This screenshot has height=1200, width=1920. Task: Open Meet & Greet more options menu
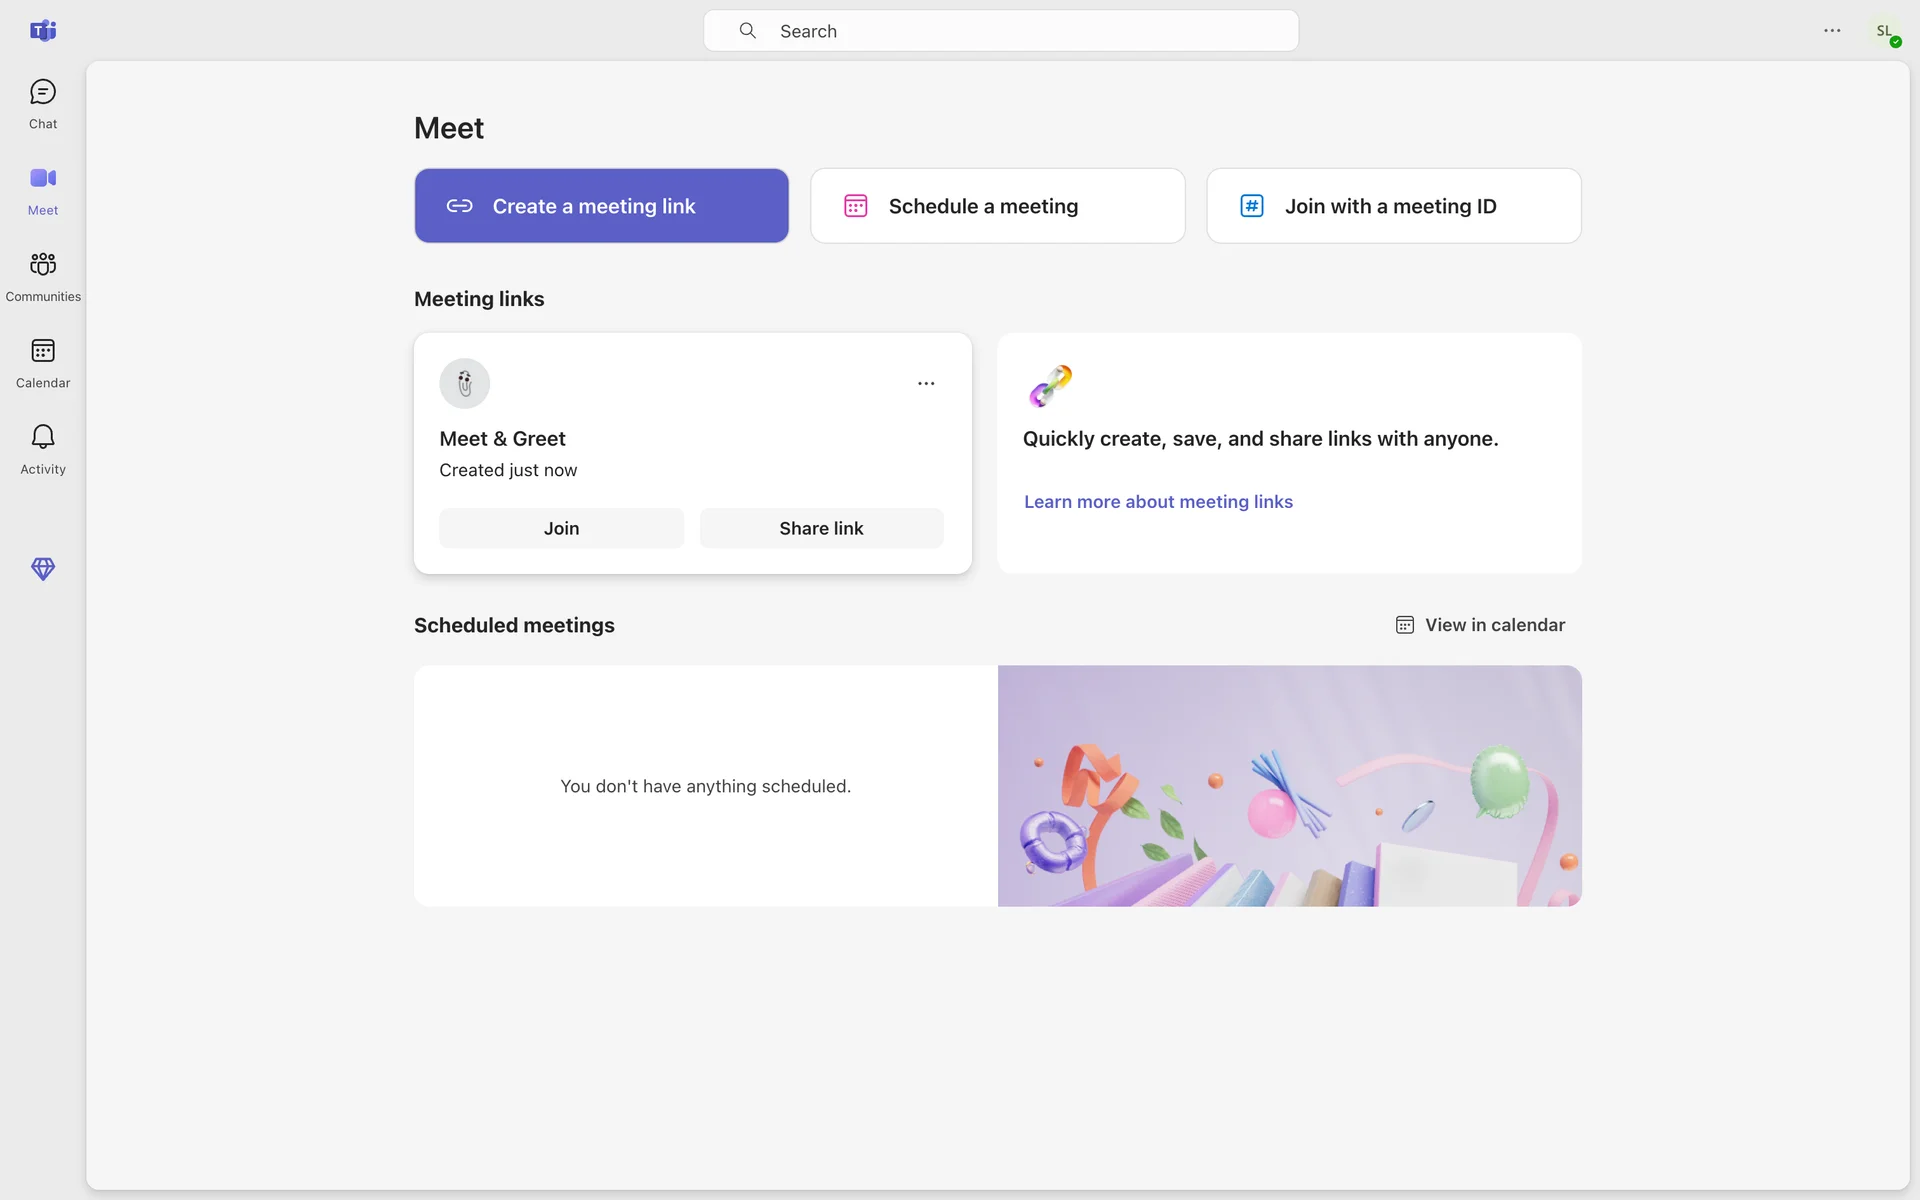click(926, 384)
